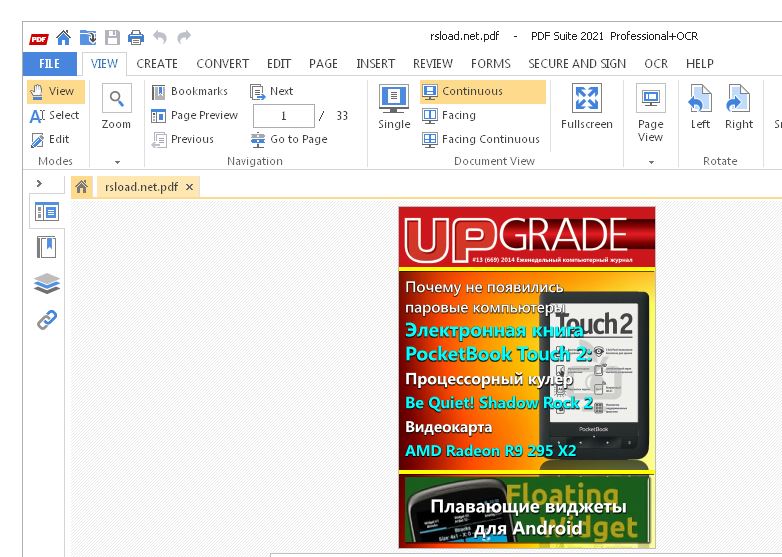The width and height of the screenshot is (782, 557).
Task: Open the SECURE AND SIGN tab
Action: (577, 64)
